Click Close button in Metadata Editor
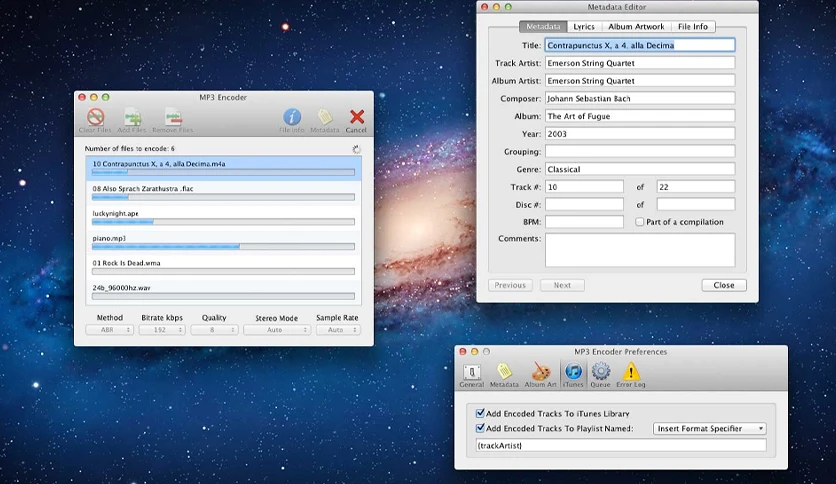Image resolution: width=836 pixels, height=484 pixels. [x=724, y=285]
